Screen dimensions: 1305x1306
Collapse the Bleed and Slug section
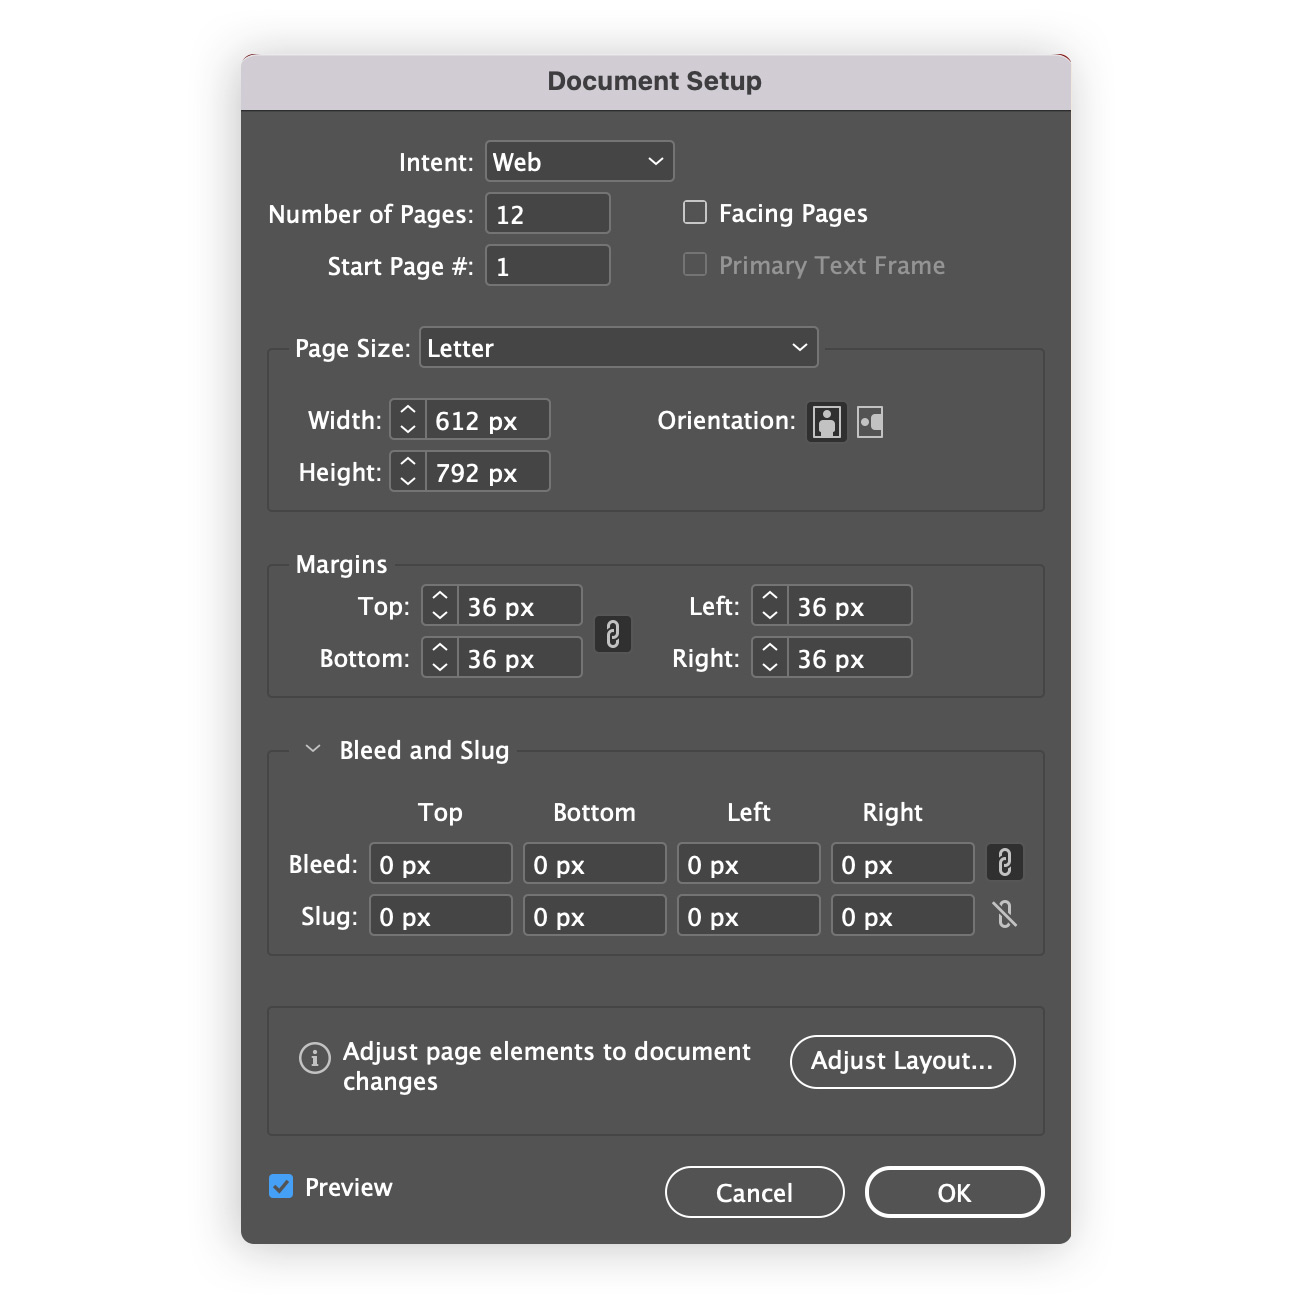point(313,749)
